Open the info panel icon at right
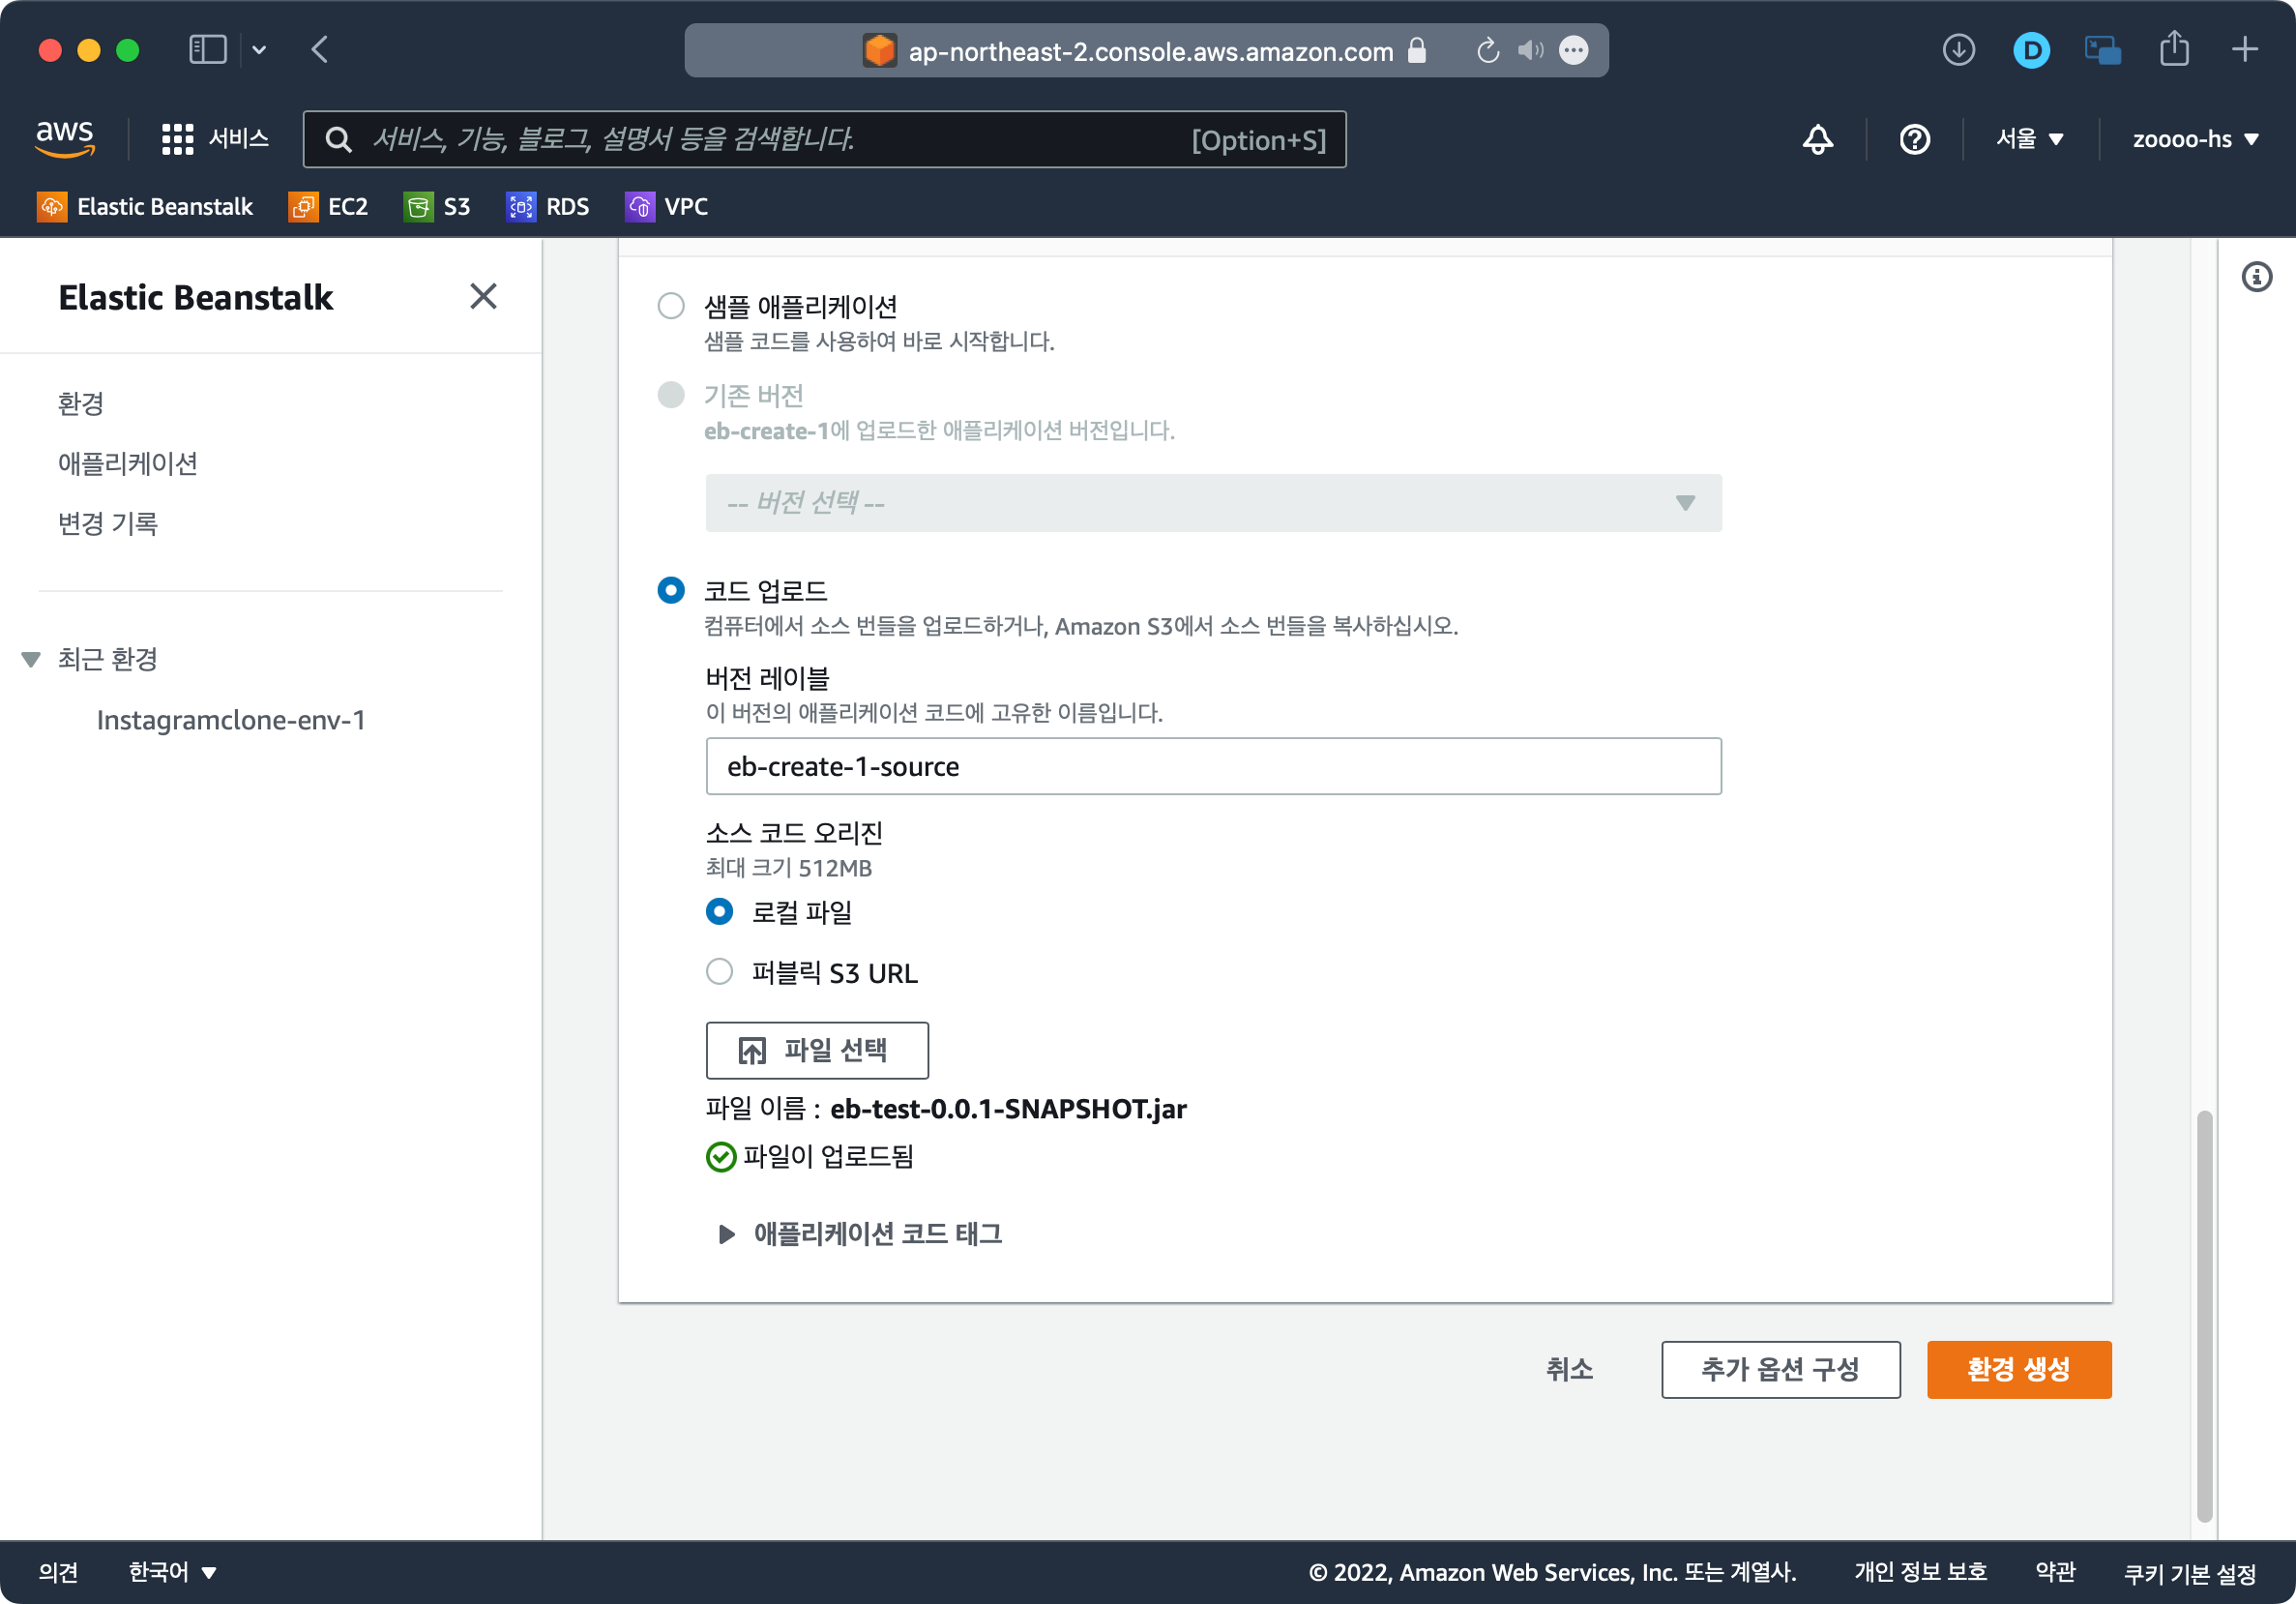The image size is (2296, 1604). pos(2256,277)
